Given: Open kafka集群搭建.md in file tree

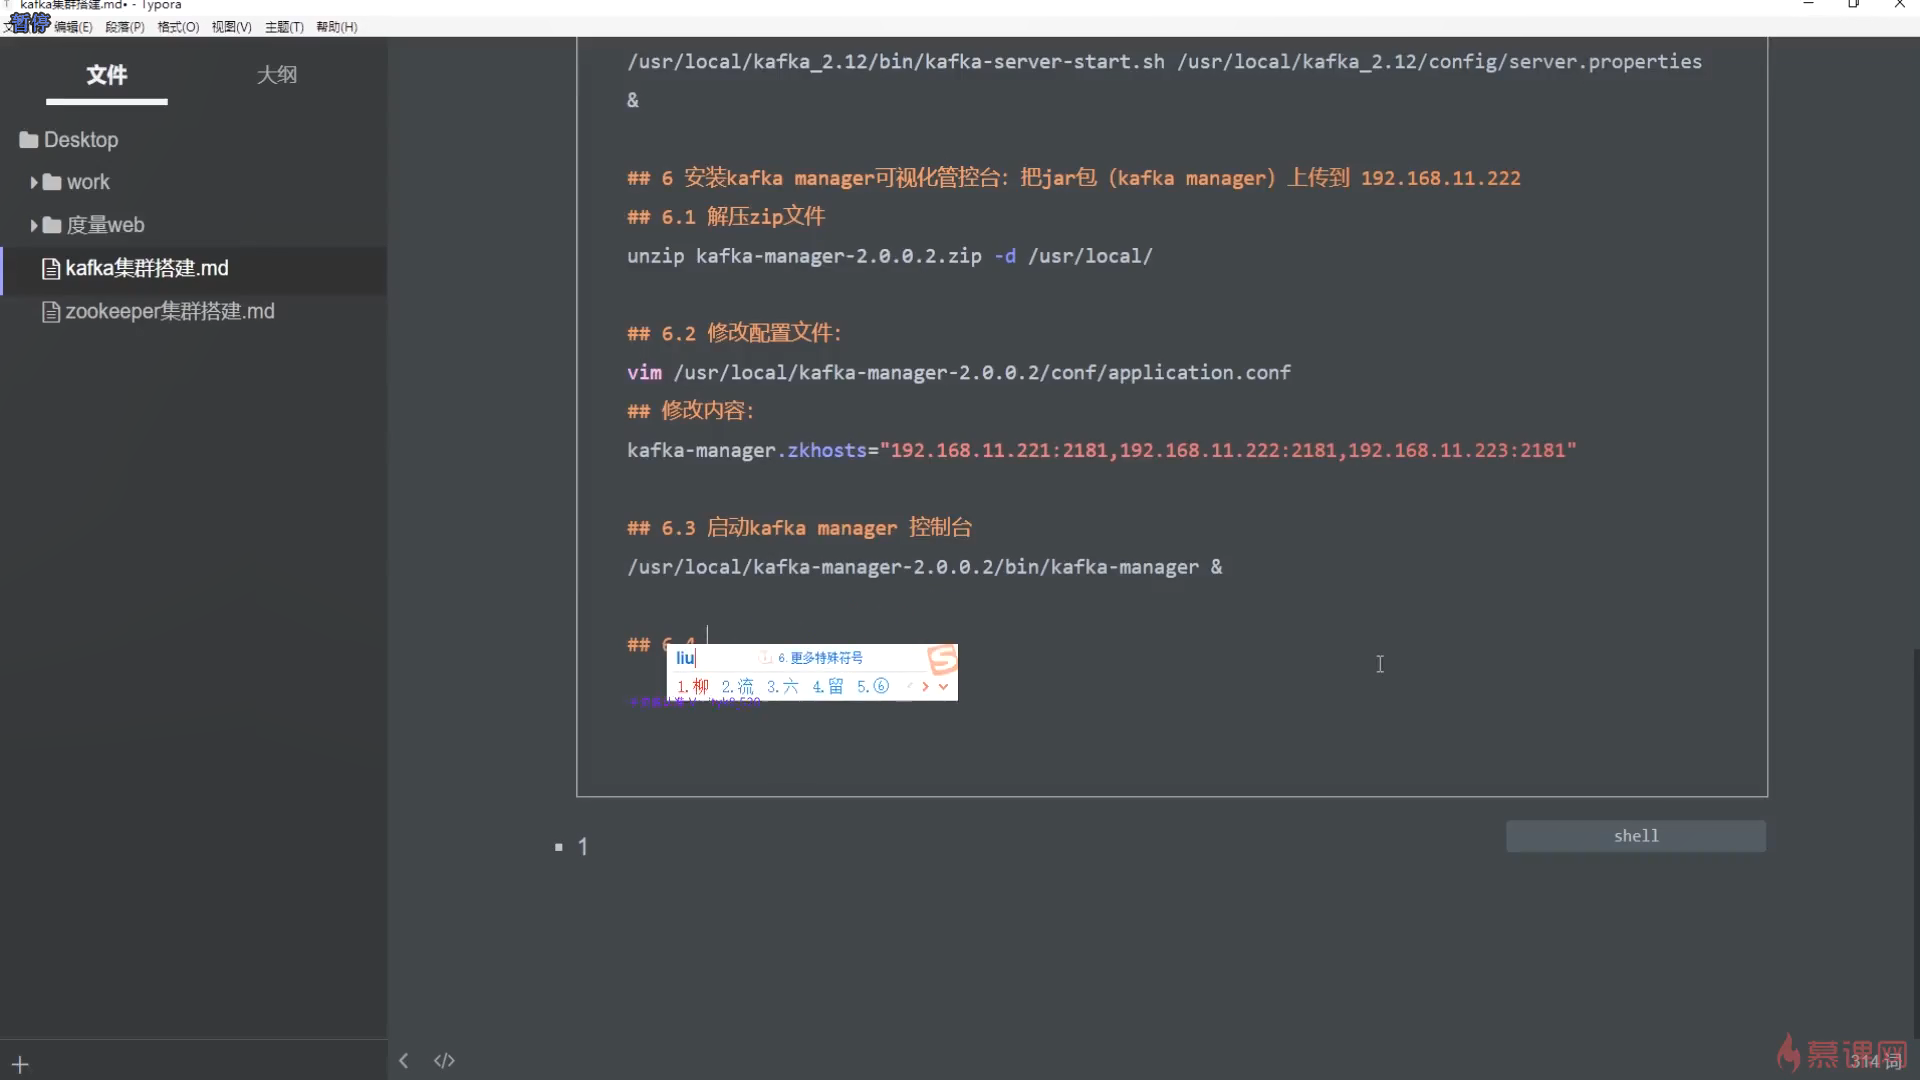Looking at the screenshot, I should (x=146, y=268).
